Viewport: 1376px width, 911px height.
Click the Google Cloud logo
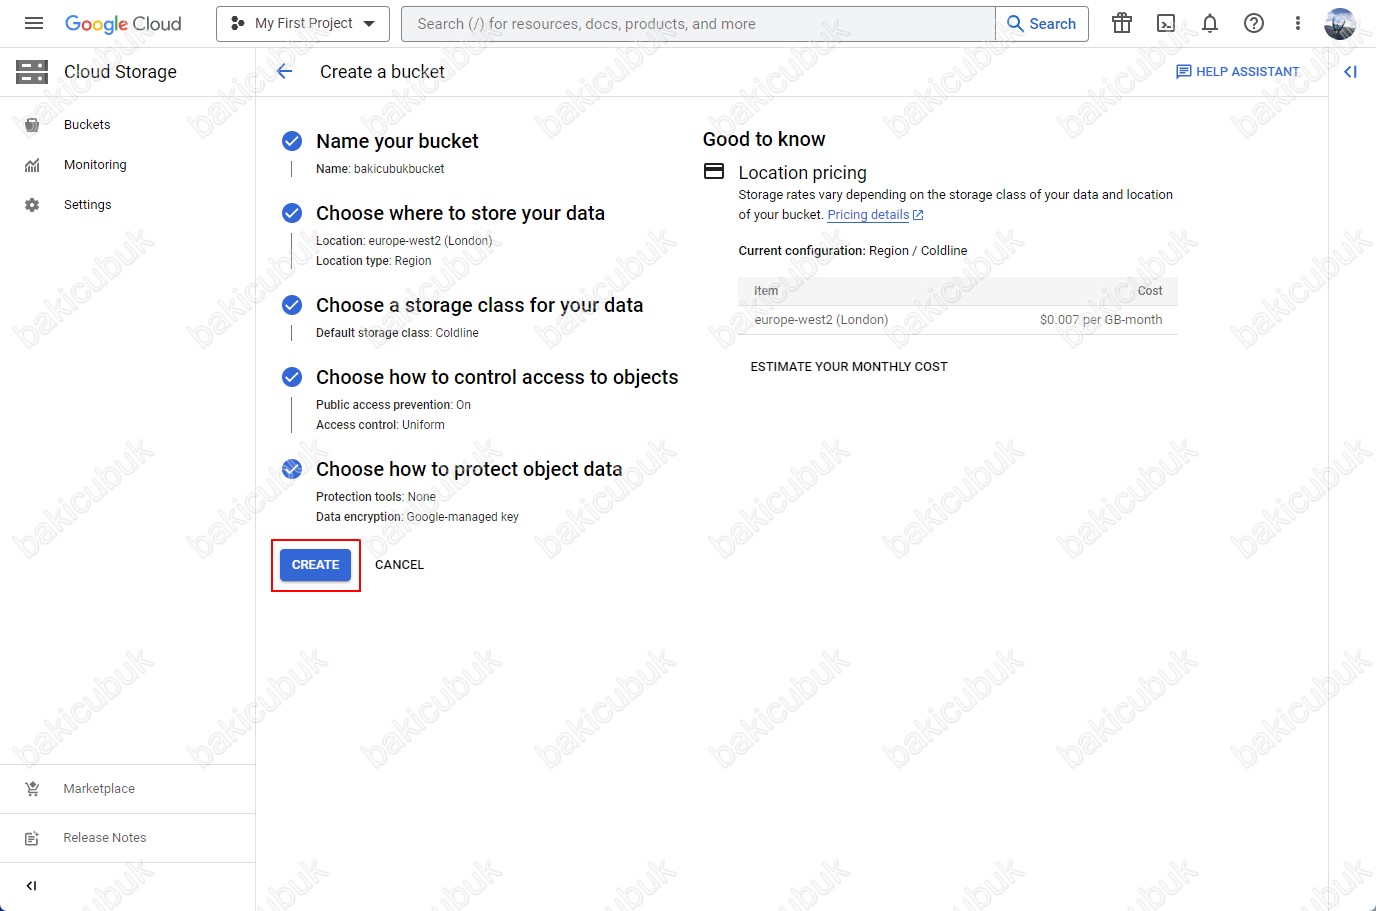(123, 24)
